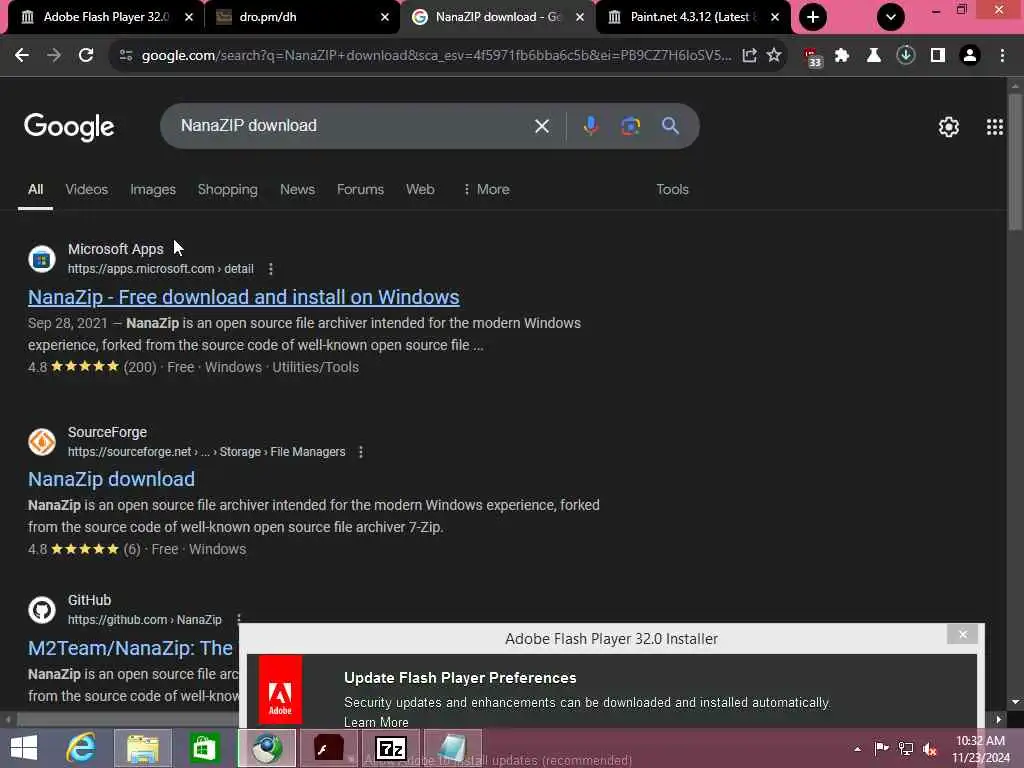Open the Google apps grid
Viewport: 1024px width, 768px height.
click(995, 127)
